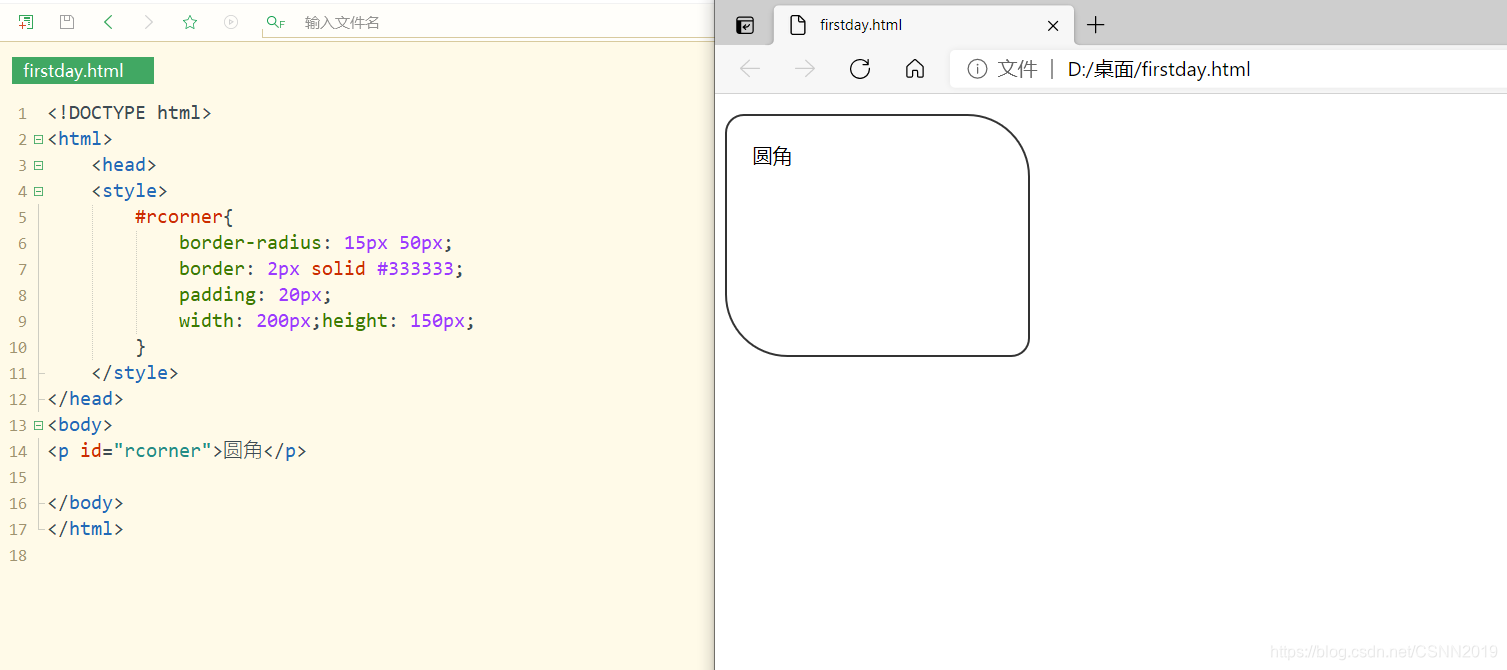This screenshot has height=670, width=1507.
Task: Click the 圆角 text in the rendered page
Action: [x=772, y=156]
